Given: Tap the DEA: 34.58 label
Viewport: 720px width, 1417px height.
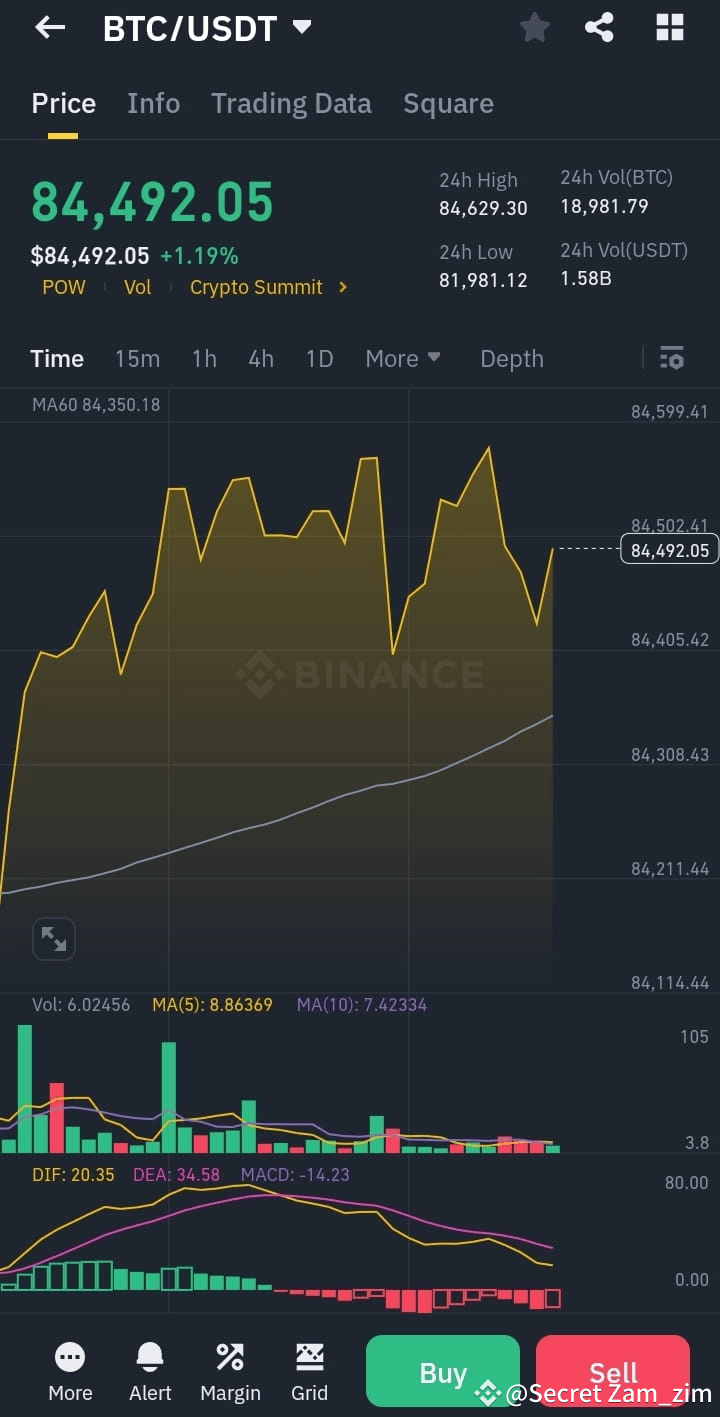Looking at the screenshot, I should [x=176, y=1175].
